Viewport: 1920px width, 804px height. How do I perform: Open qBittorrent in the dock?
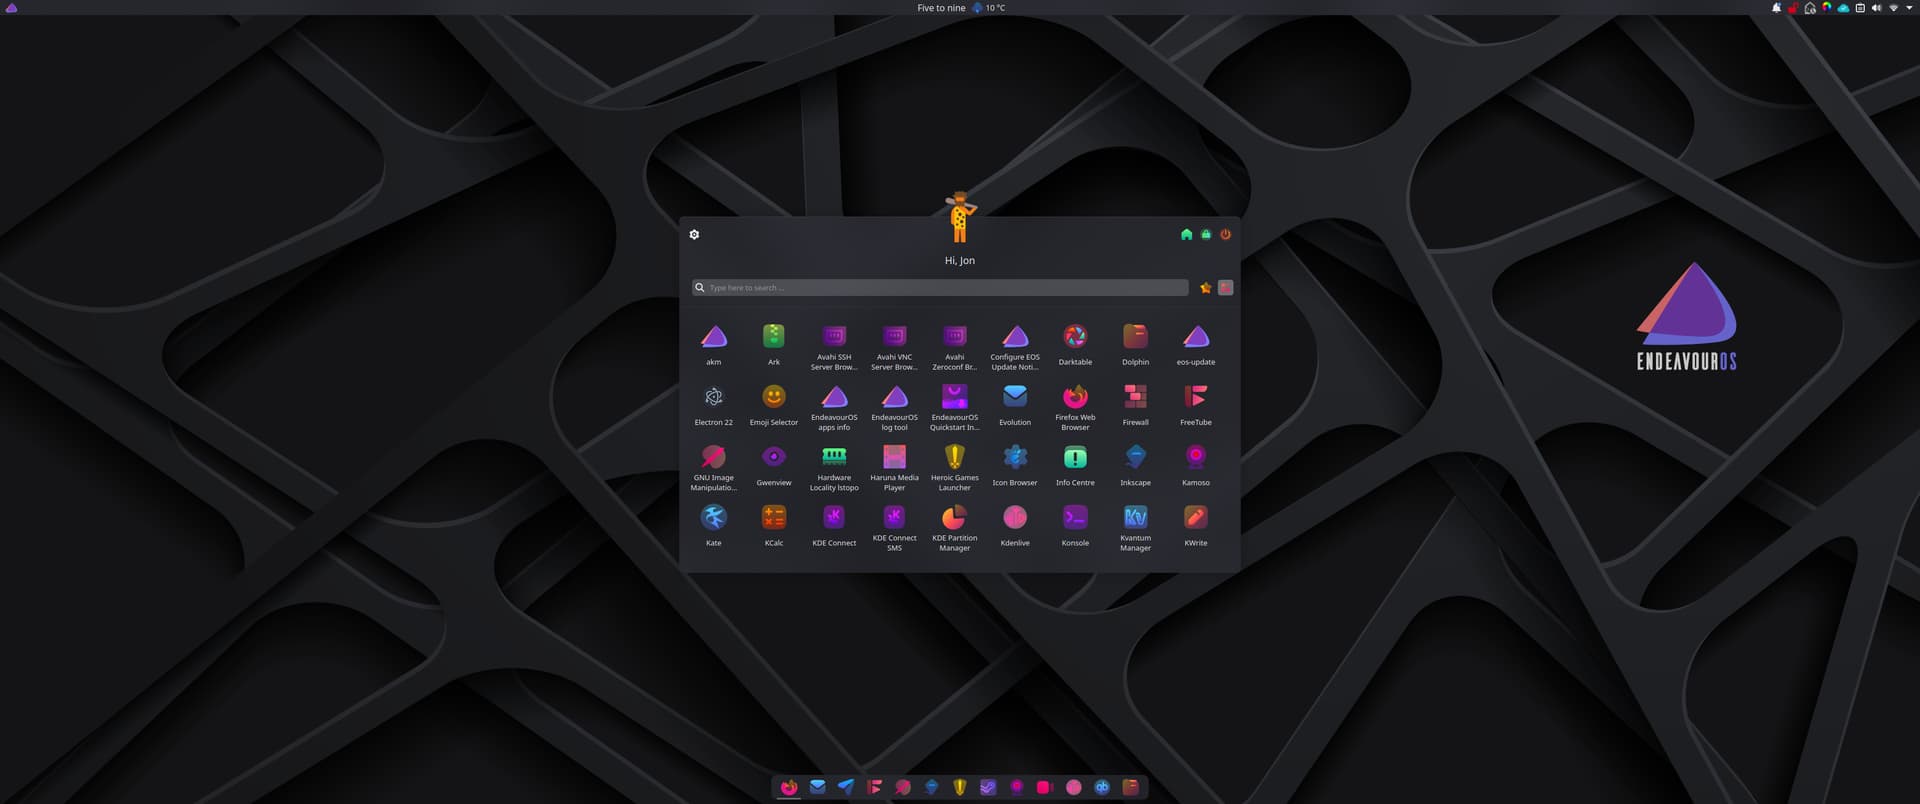tap(1102, 787)
